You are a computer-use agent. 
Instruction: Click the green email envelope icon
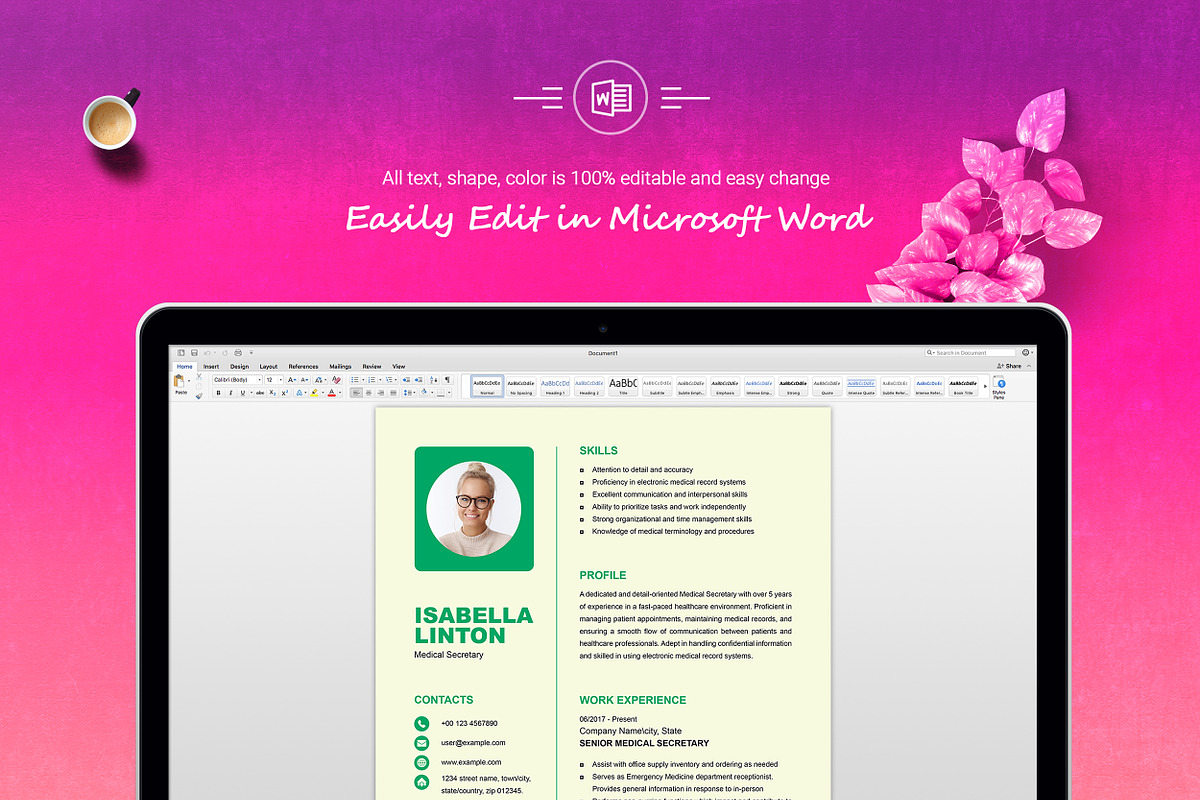pyautogui.click(x=422, y=743)
